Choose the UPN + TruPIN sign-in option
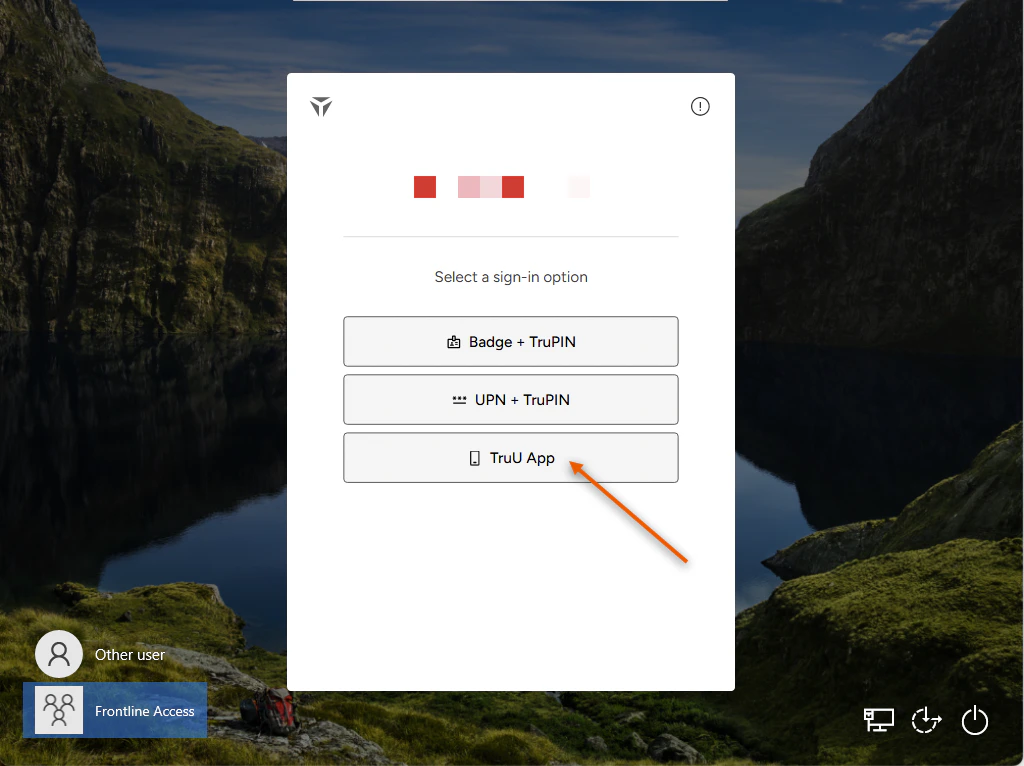Viewport: 1024px width, 766px height. [511, 400]
